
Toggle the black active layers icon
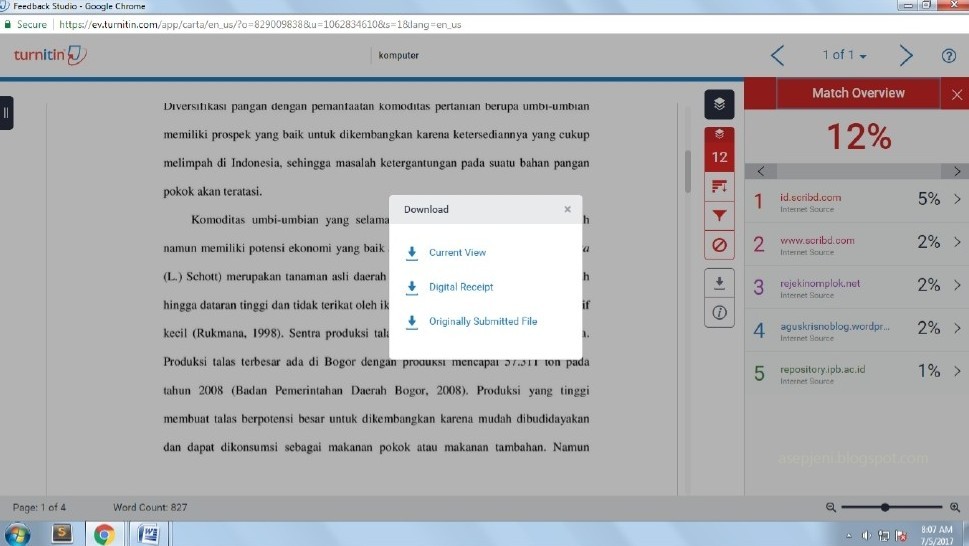[719, 104]
